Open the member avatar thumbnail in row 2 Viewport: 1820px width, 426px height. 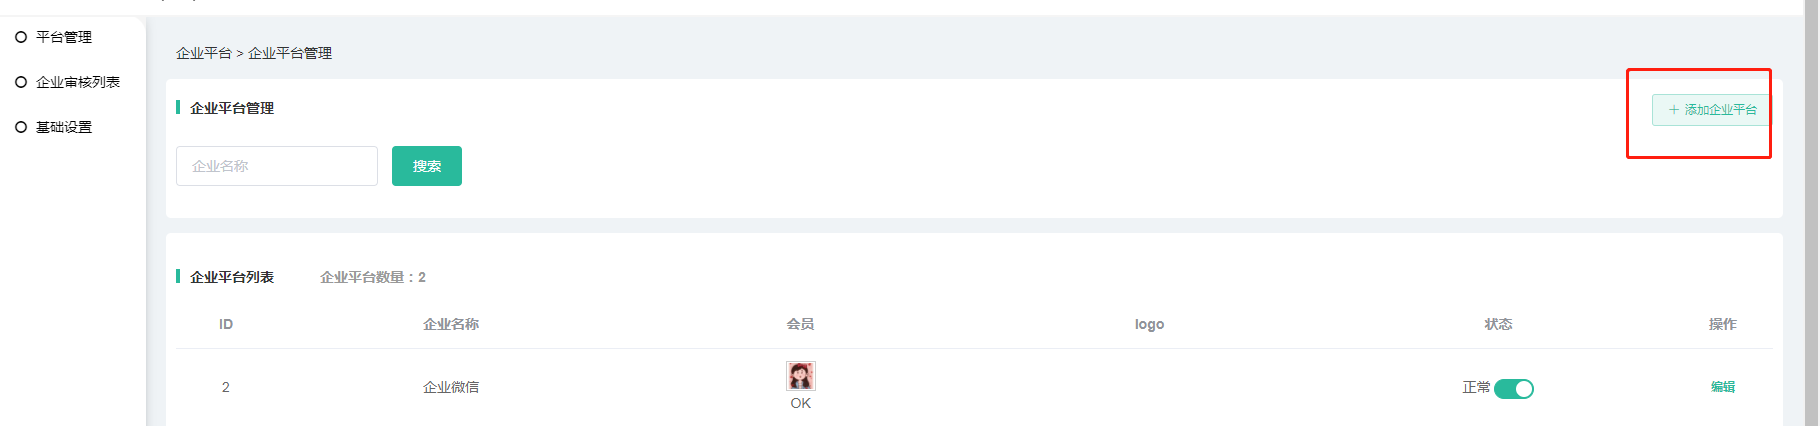tap(801, 376)
